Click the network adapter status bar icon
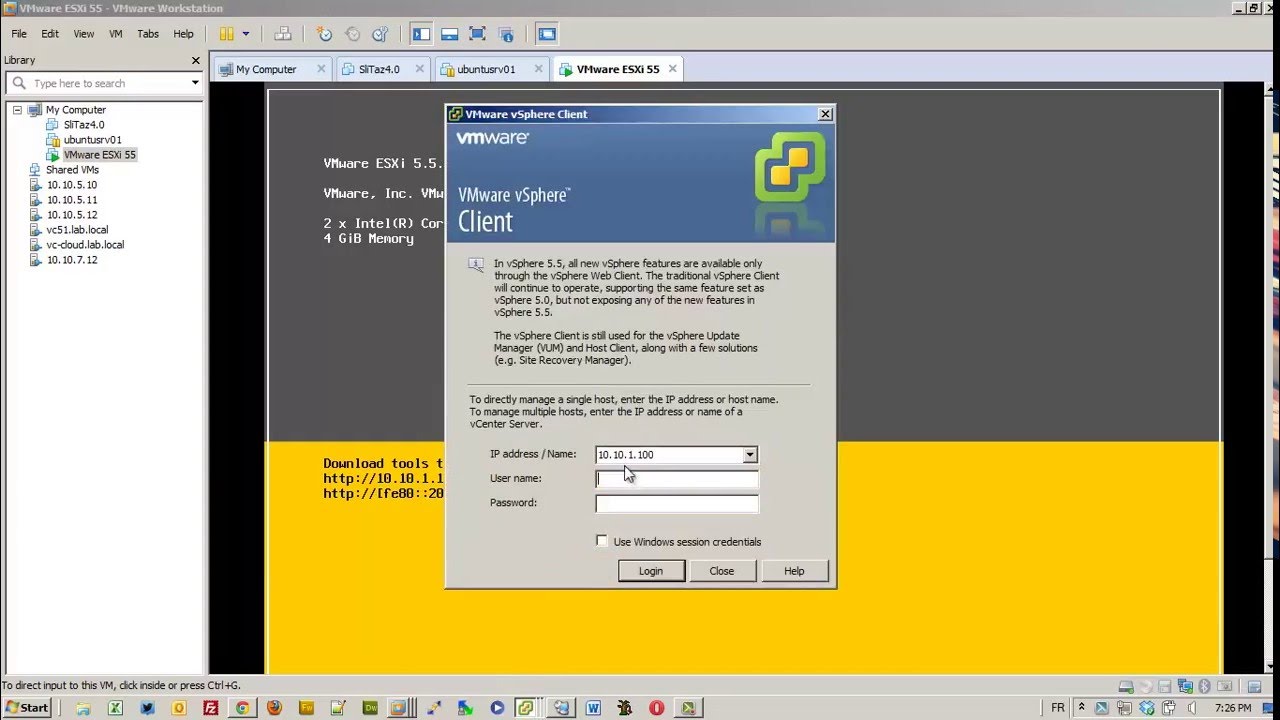 pyautogui.click(x=1185, y=686)
